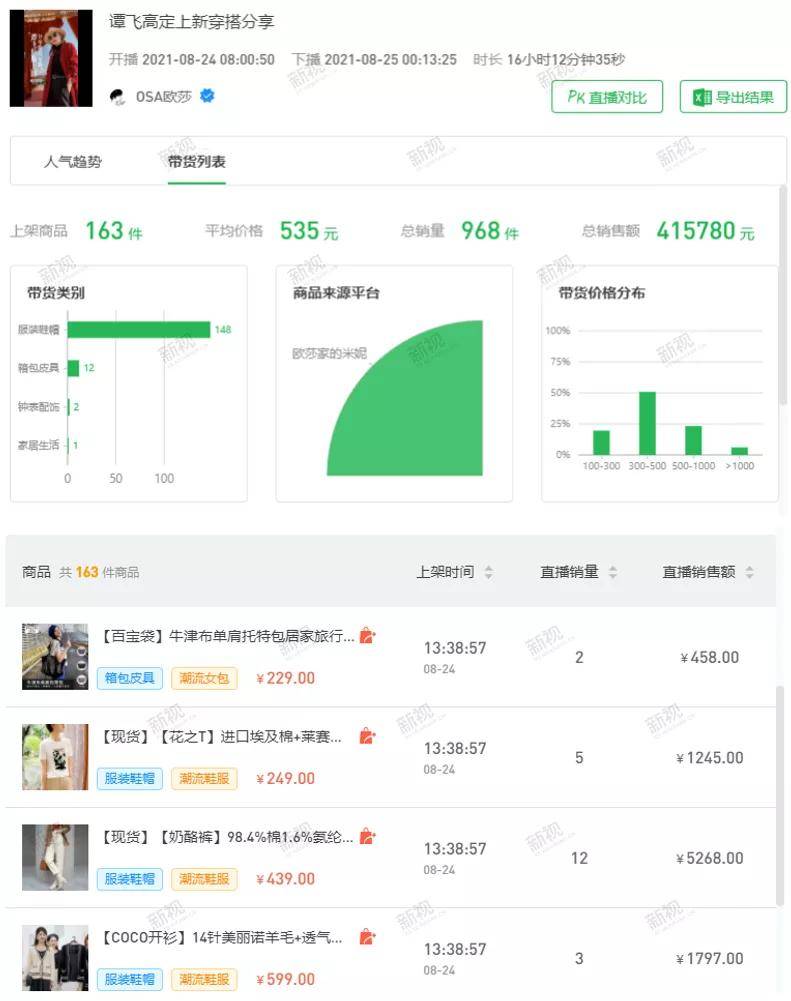Sort products by 直播销量 column arrows
Image resolution: width=791 pixels, height=1001 pixels.
pyautogui.click(x=613, y=572)
